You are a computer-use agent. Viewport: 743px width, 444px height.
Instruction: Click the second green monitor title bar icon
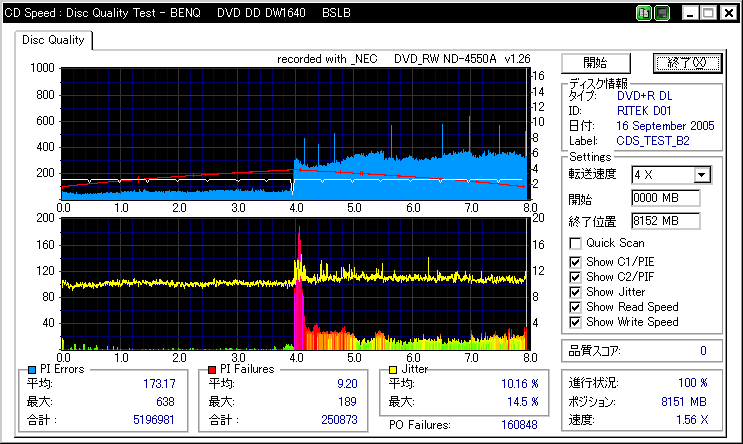tap(661, 13)
